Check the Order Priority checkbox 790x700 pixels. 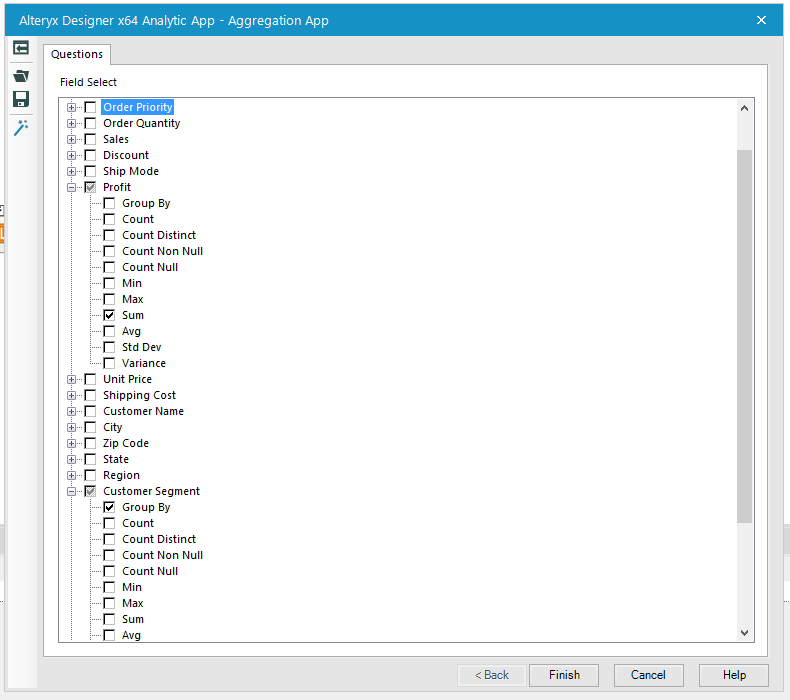[91, 107]
